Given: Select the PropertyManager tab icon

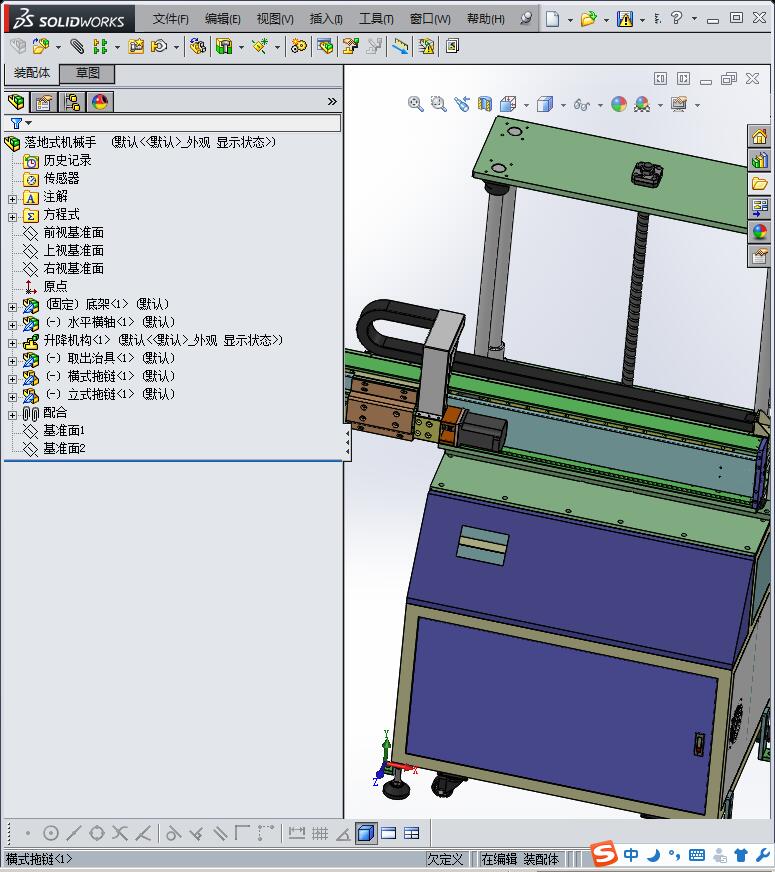Looking at the screenshot, I should pyautogui.click(x=43, y=102).
